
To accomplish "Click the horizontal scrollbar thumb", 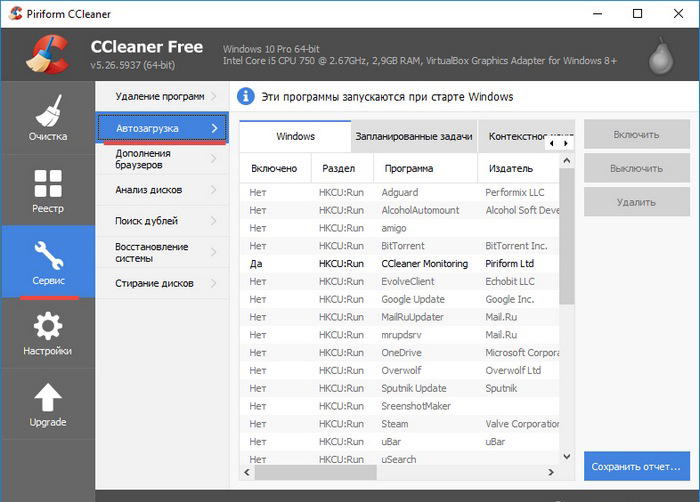I will pyautogui.click(x=316, y=472).
